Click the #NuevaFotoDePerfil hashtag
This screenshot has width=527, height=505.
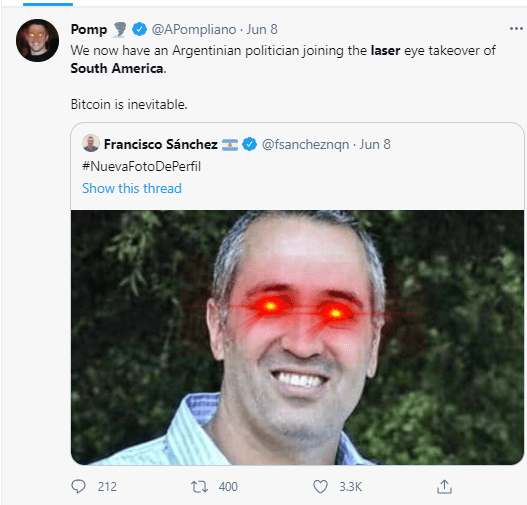141,166
